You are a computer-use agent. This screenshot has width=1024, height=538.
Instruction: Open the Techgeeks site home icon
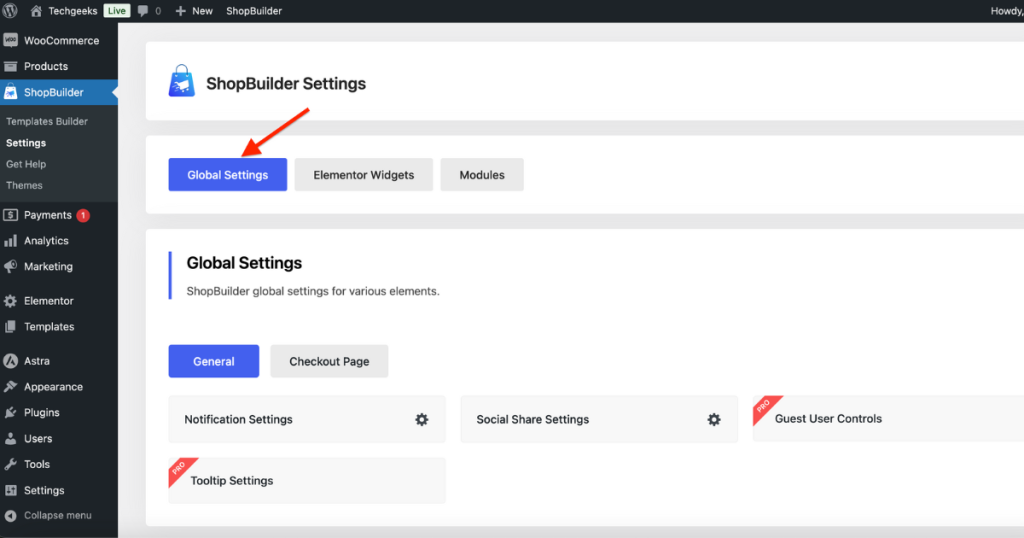[36, 11]
